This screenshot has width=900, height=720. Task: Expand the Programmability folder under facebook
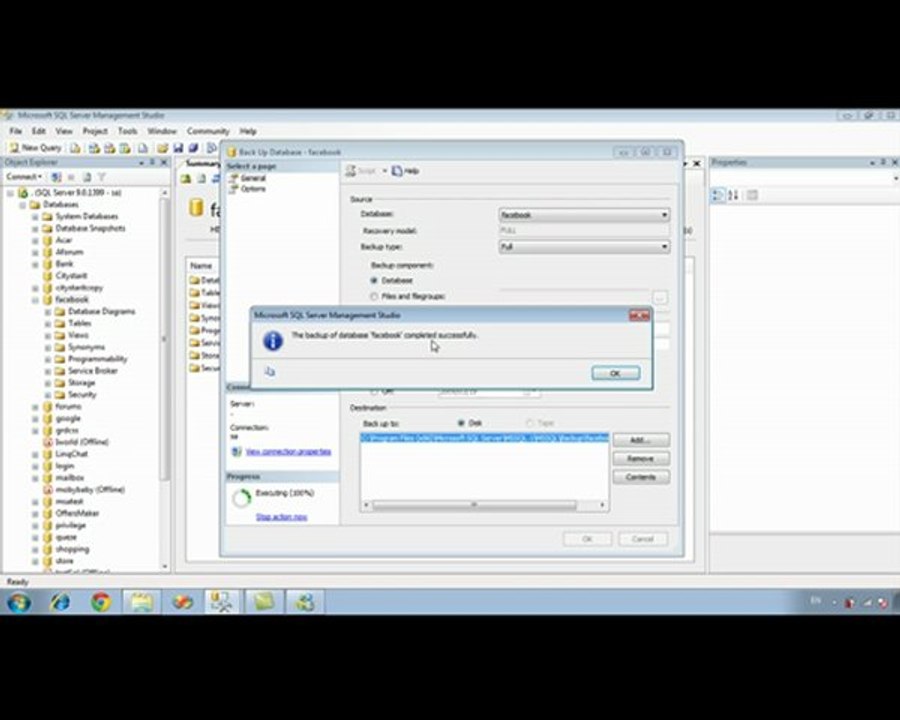pos(48,359)
